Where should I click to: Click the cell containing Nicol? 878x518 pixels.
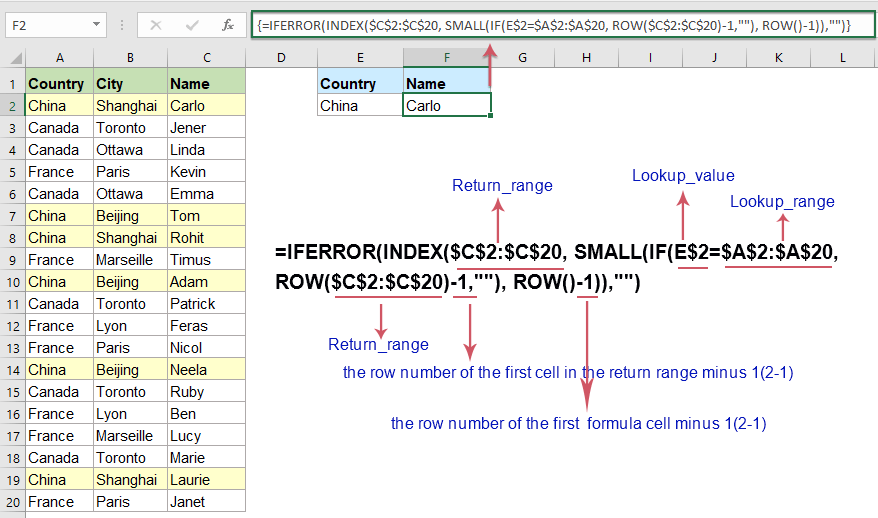coord(207,348)
